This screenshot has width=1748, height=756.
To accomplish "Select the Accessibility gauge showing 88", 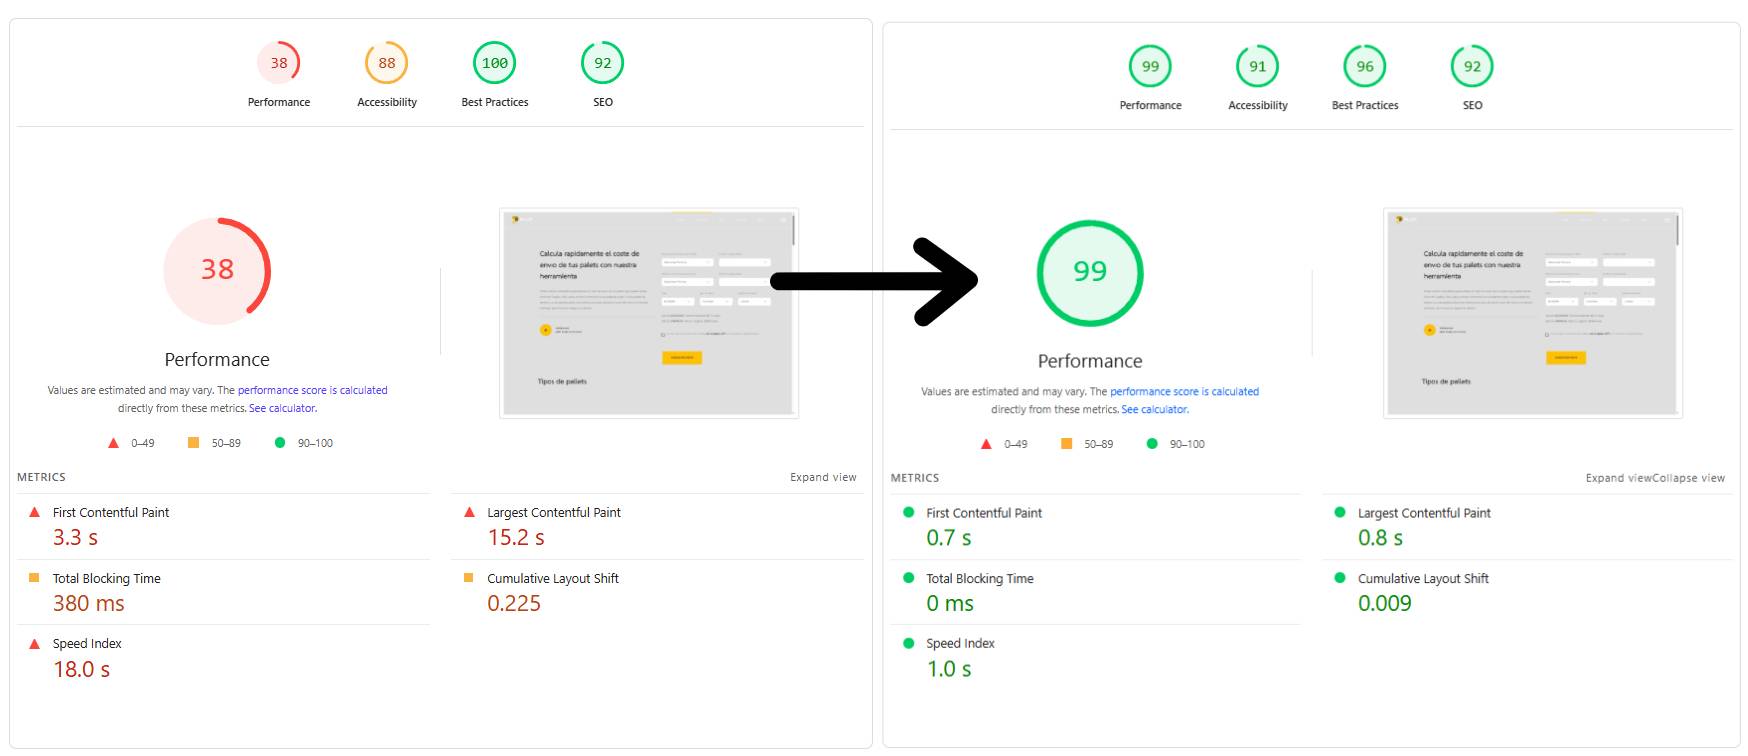I will pos(386,63).
